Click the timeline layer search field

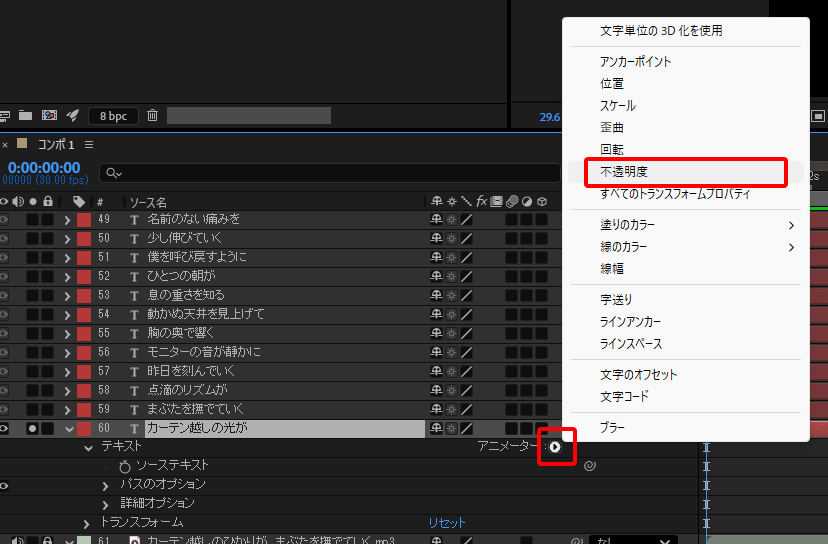tap(330, 173)
